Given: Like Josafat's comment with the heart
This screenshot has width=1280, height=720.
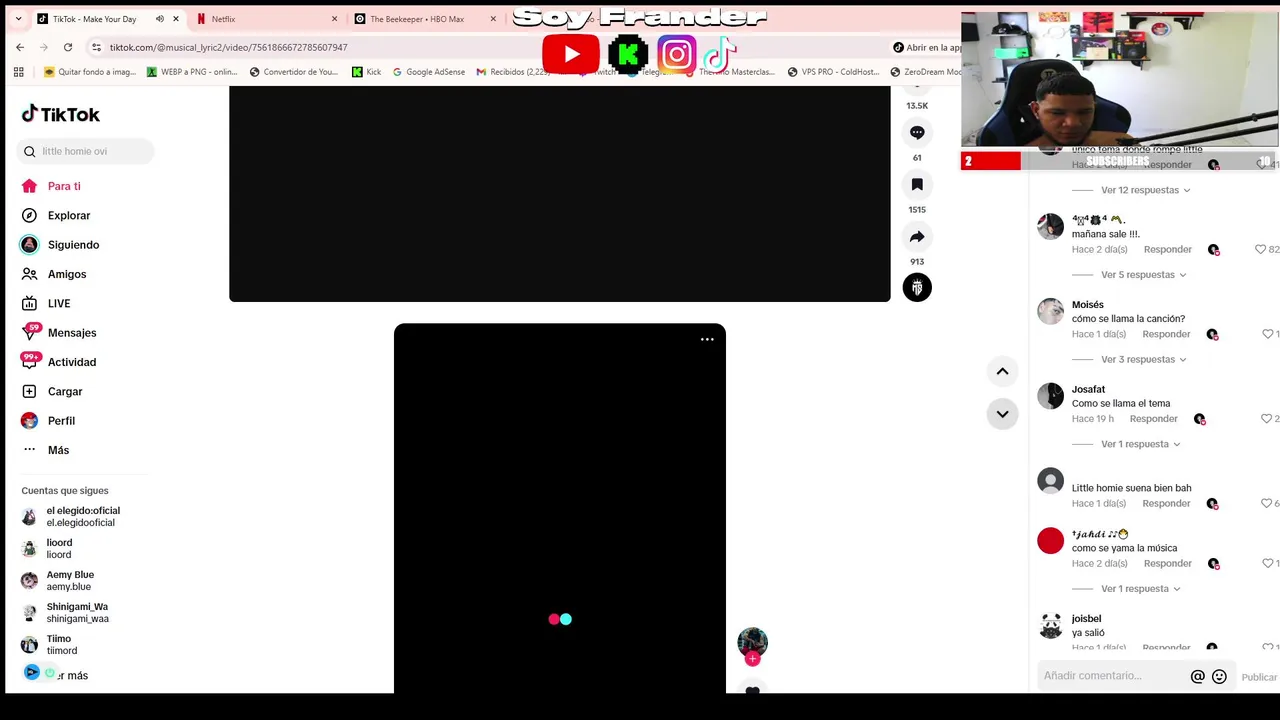Looking at the screenshot, I should 1267,419.
